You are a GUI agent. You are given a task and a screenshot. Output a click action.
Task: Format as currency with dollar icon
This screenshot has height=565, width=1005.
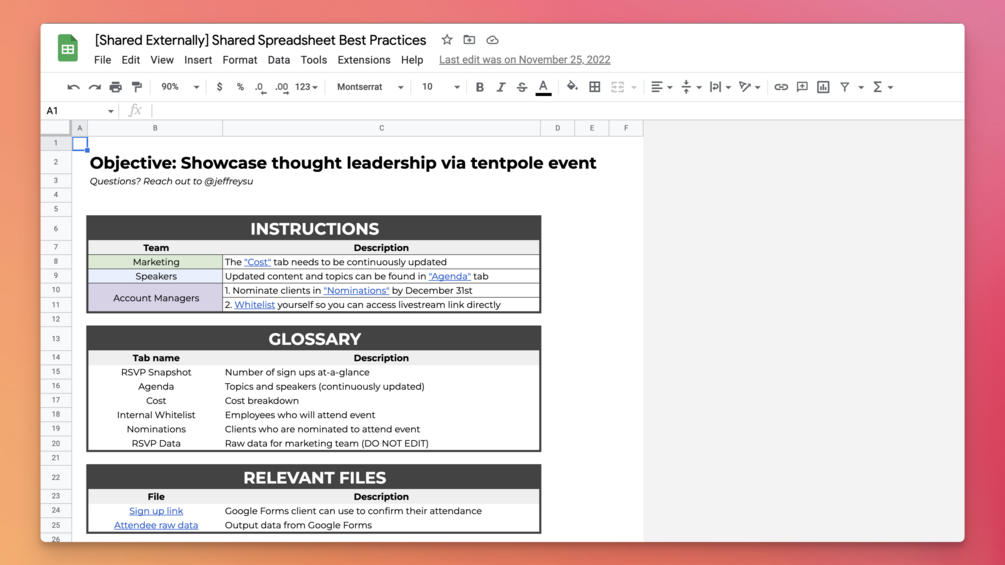click(x=219, y=87)
